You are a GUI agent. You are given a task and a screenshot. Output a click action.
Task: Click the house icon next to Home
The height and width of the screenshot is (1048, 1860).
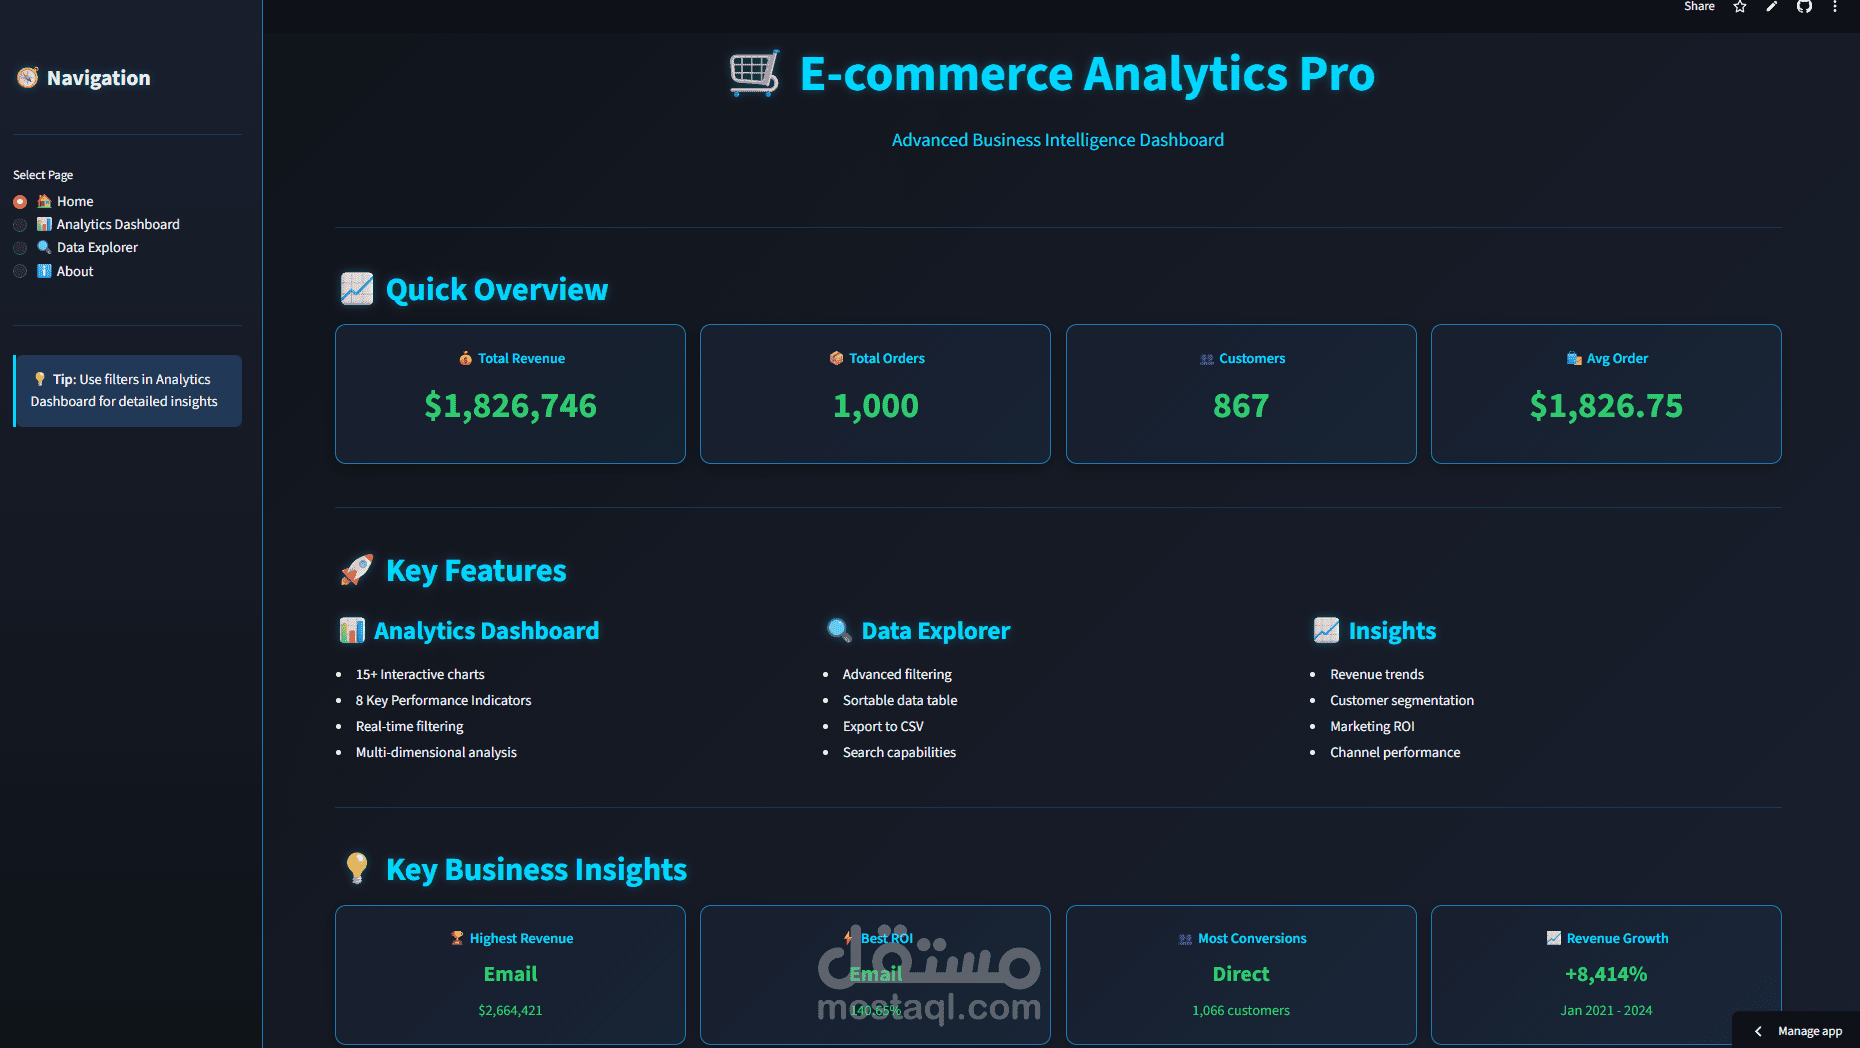[44, 201]
